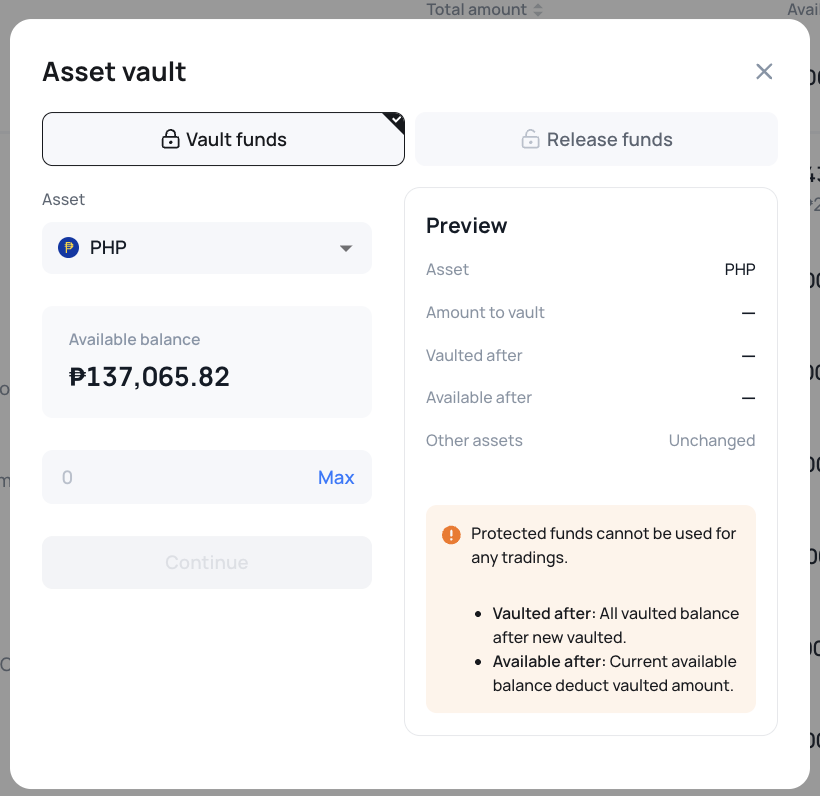The height and width of the screenshot is (796, 820).
Task: Click the lock icon on Vault funds
Action: (x=170, y=139)
